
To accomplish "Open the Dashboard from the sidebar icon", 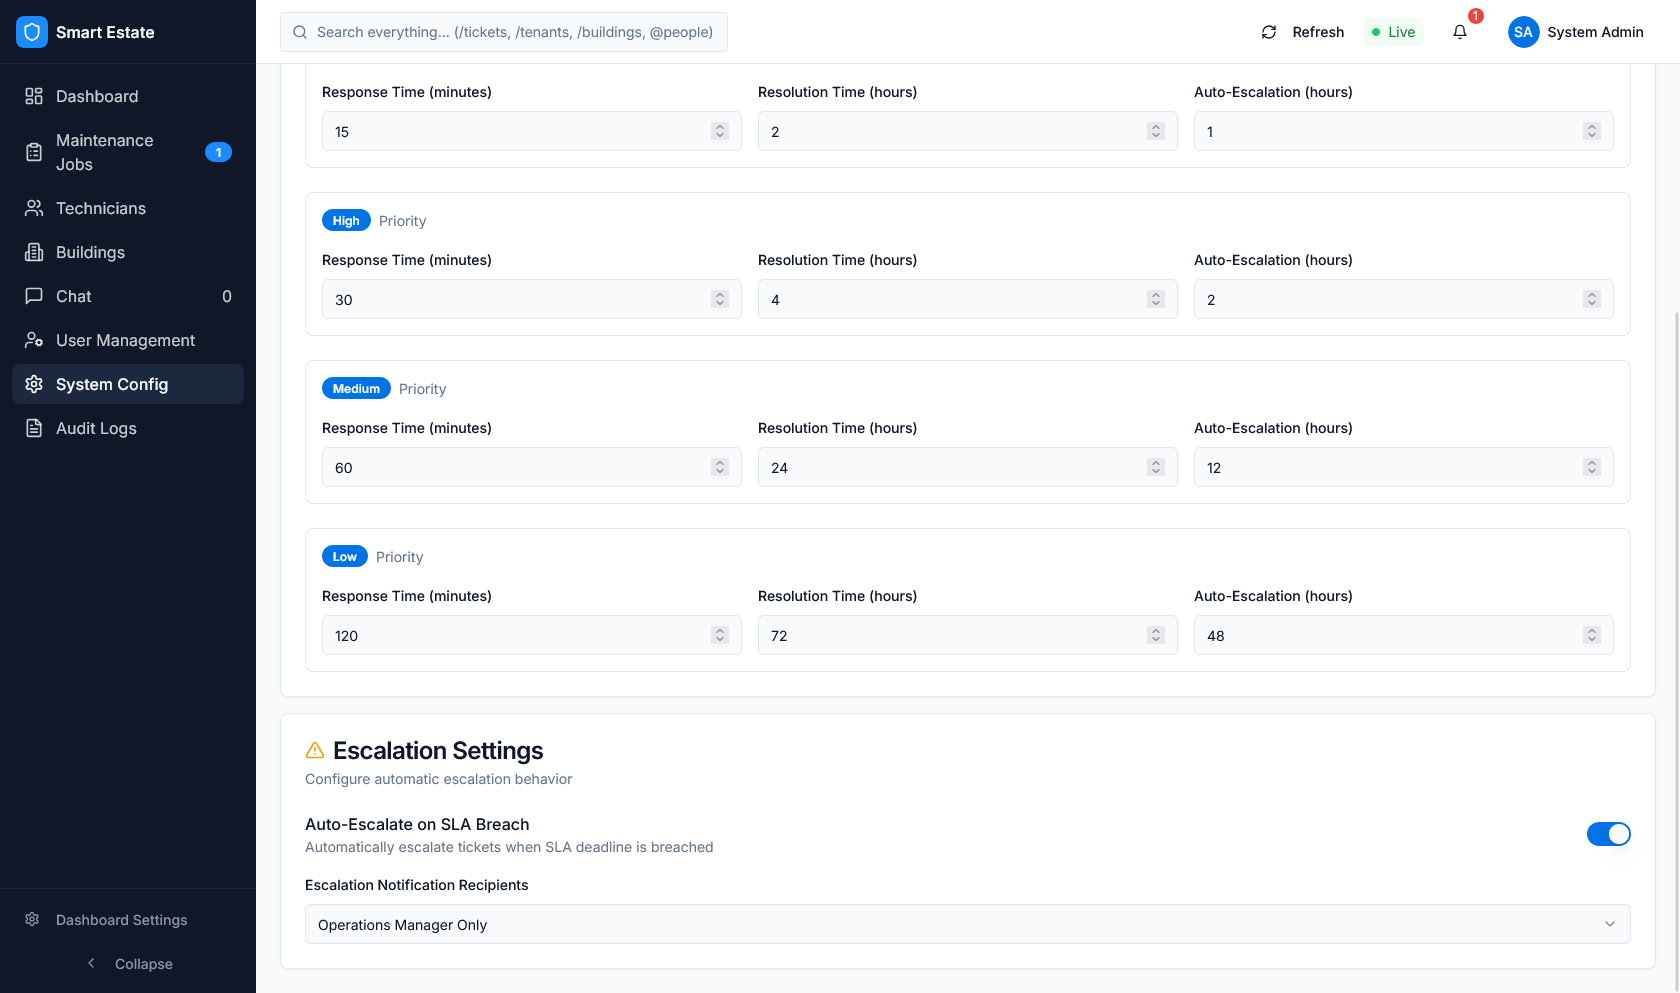I will coord(33,96).
